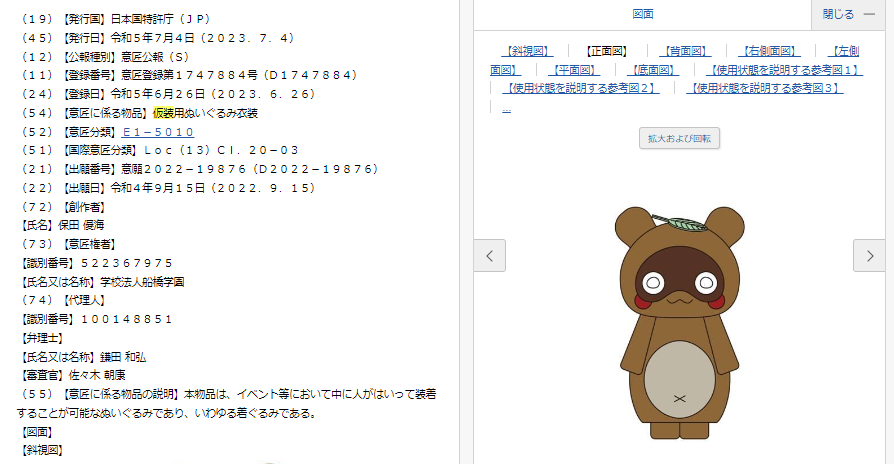Click registration number text 意匠登録第1747884号
894x464 pixels.
coord(189,75)
